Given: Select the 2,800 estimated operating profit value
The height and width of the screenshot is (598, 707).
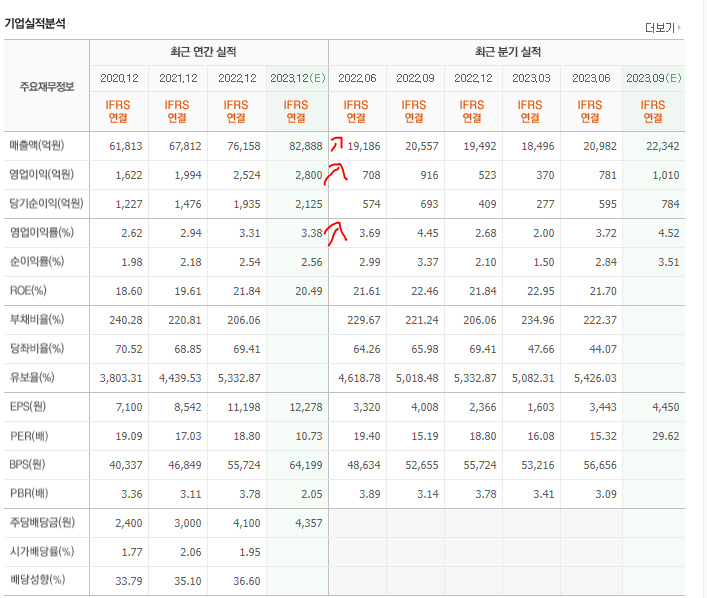Looking at the screenshot, I should pos(309,175).
